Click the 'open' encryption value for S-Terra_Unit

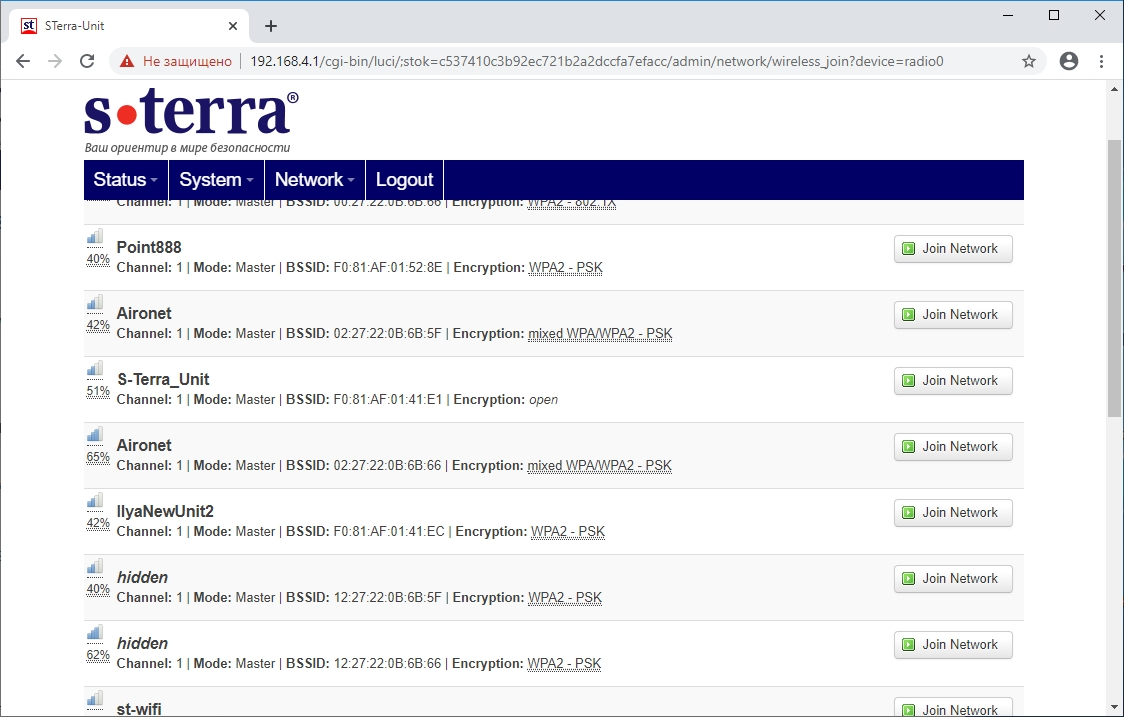[x=543, y=399]
